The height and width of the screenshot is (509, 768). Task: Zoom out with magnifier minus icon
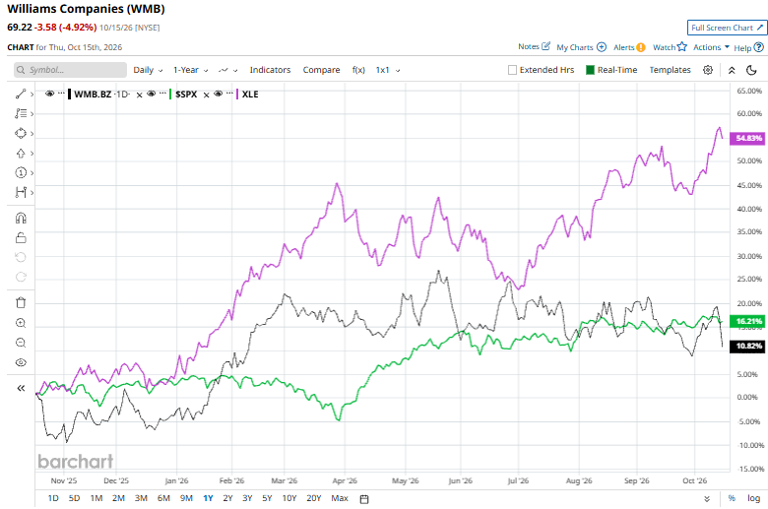click(21, 342)
